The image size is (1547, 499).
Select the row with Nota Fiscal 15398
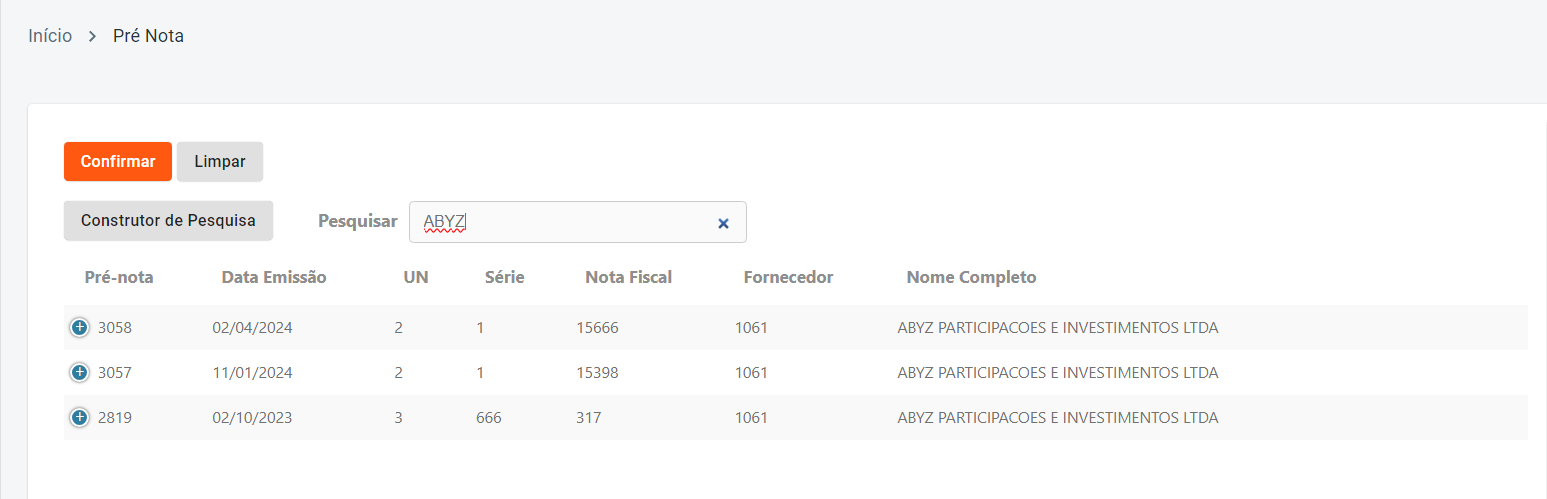[597, 373]
